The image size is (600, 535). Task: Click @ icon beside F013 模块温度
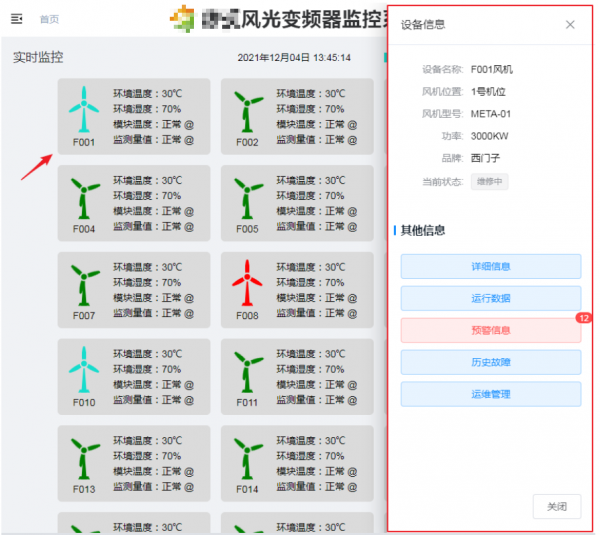[x=189, y=472]
